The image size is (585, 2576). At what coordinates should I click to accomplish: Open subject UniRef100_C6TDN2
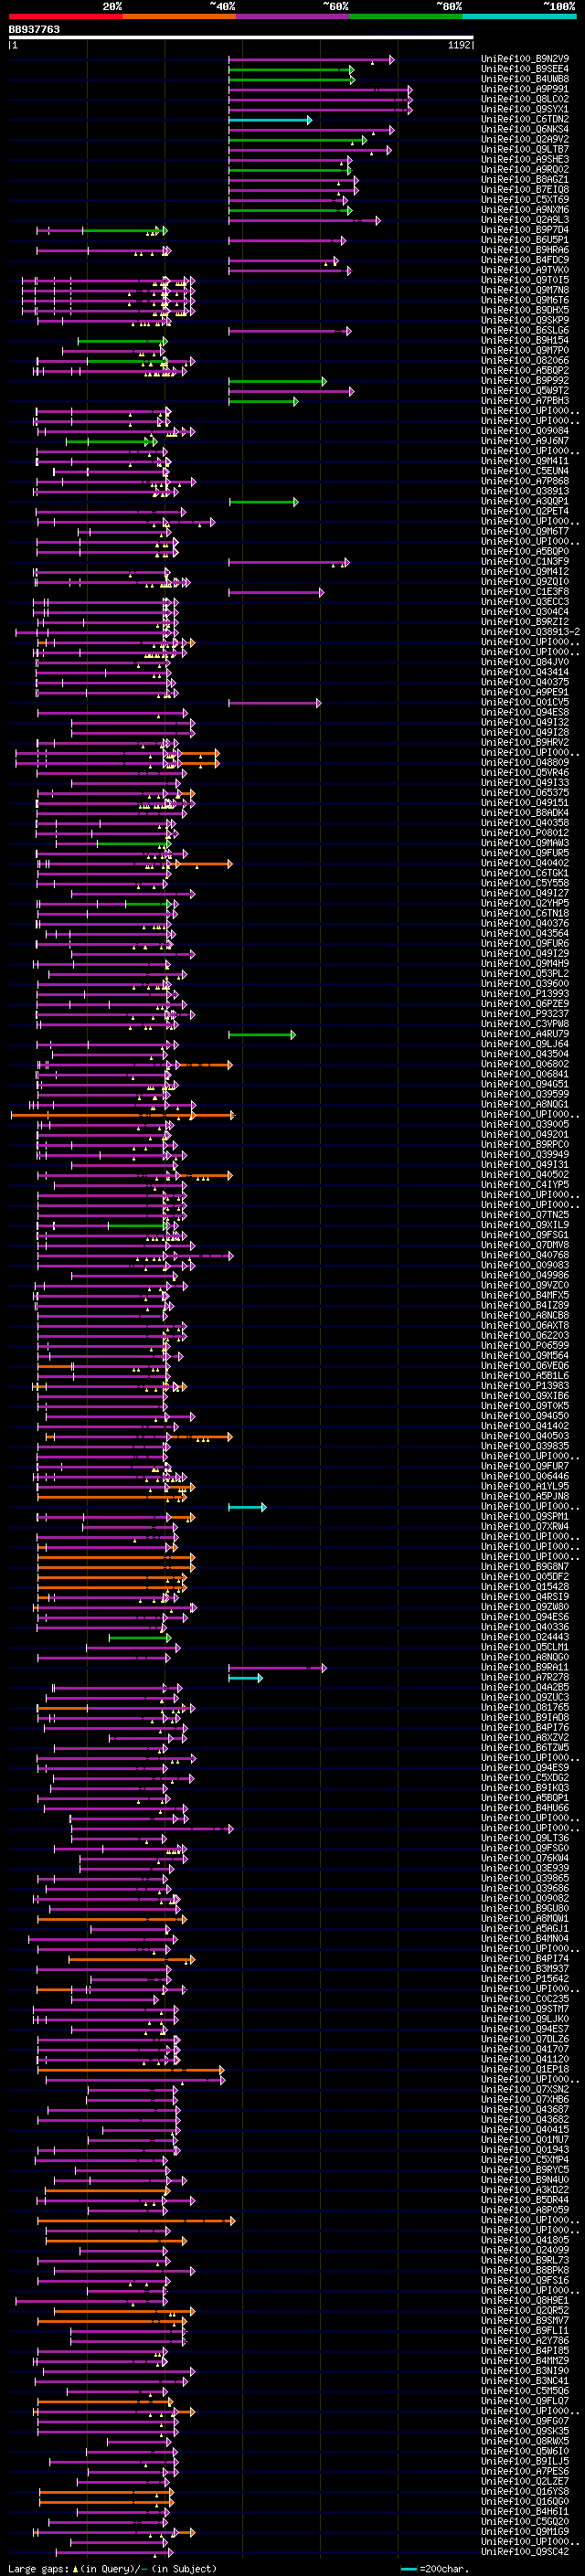525,119
